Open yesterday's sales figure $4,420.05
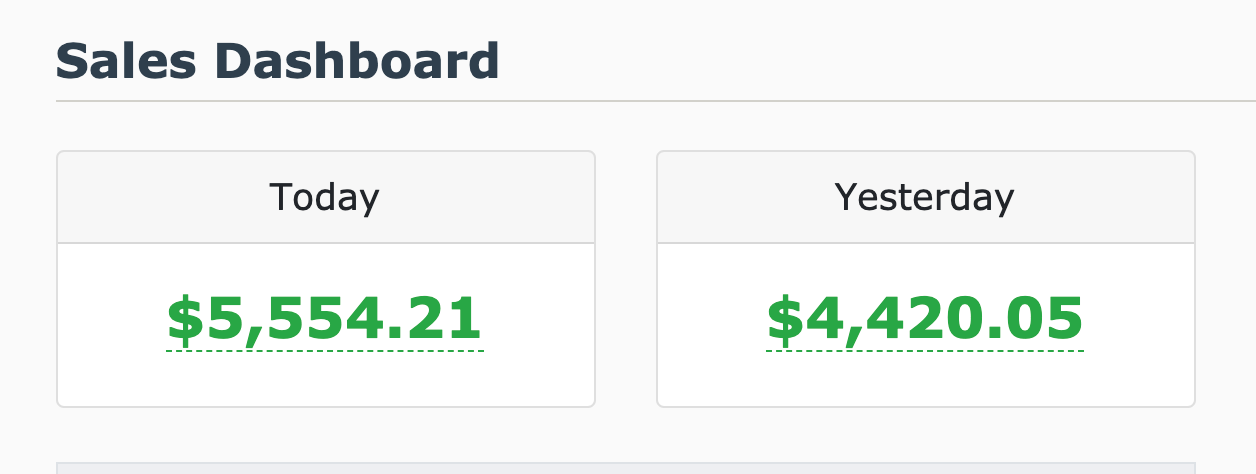Image resolution: width=1256 pixels, height=474 pixels. click(x=925, y=319)
